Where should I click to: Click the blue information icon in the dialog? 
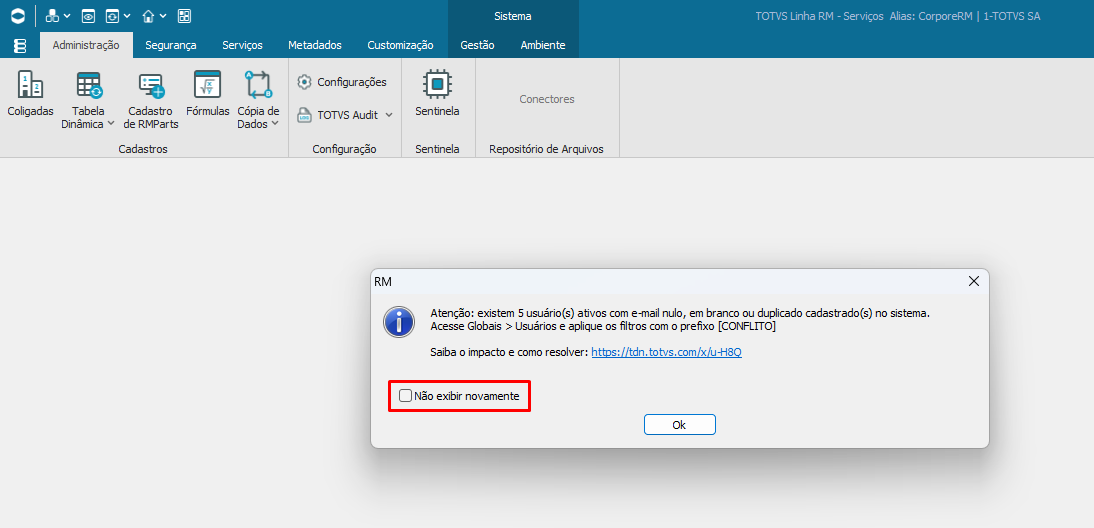400,322
